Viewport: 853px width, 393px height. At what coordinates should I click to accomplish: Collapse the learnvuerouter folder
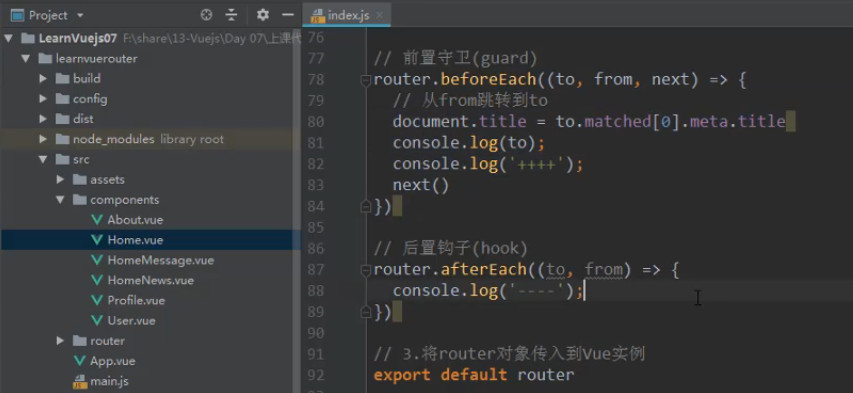(x=25, y=58)
